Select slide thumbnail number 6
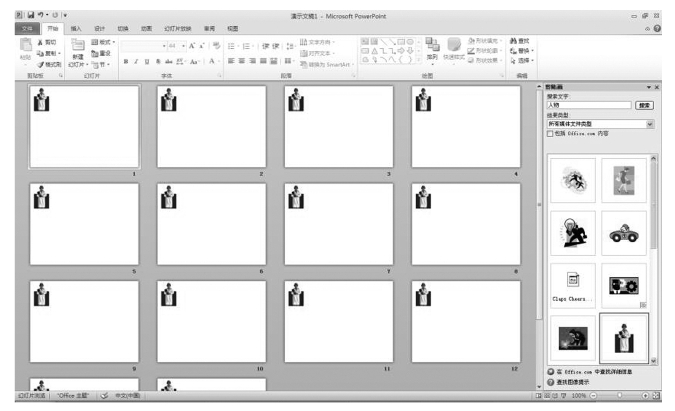675x411 pixels. click(211, 224)
